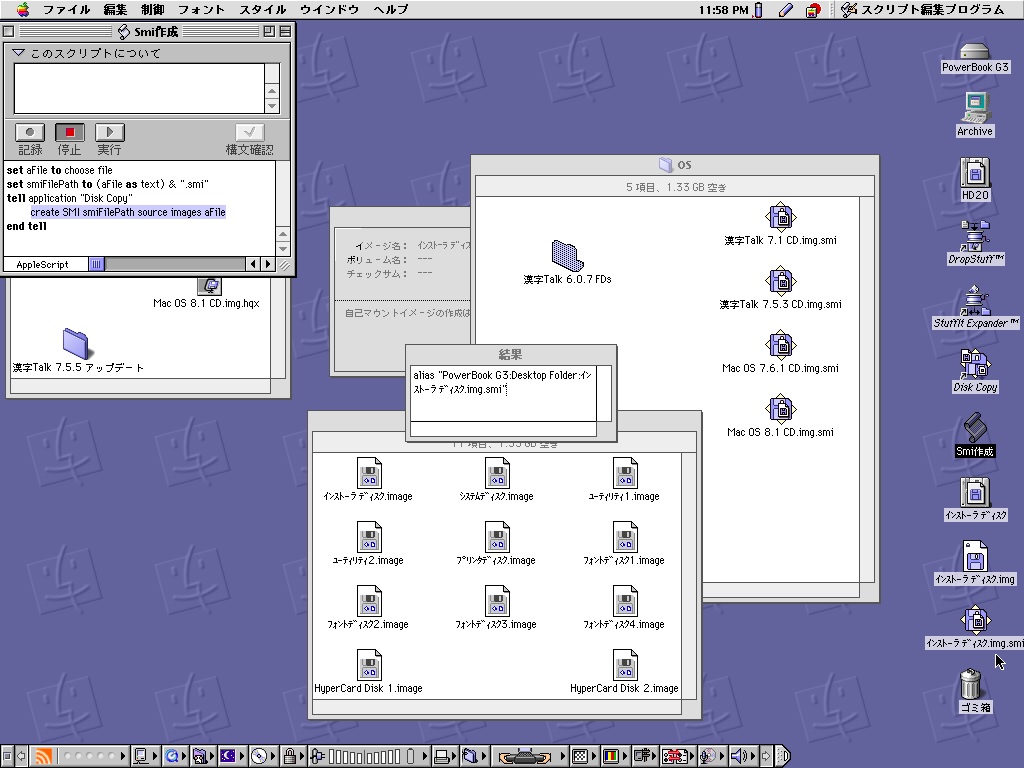The height and width of the screenshot is (768, 1024).
Task: Open the 制御 menu
Action: pyautogui.click(x=152, y=9)
